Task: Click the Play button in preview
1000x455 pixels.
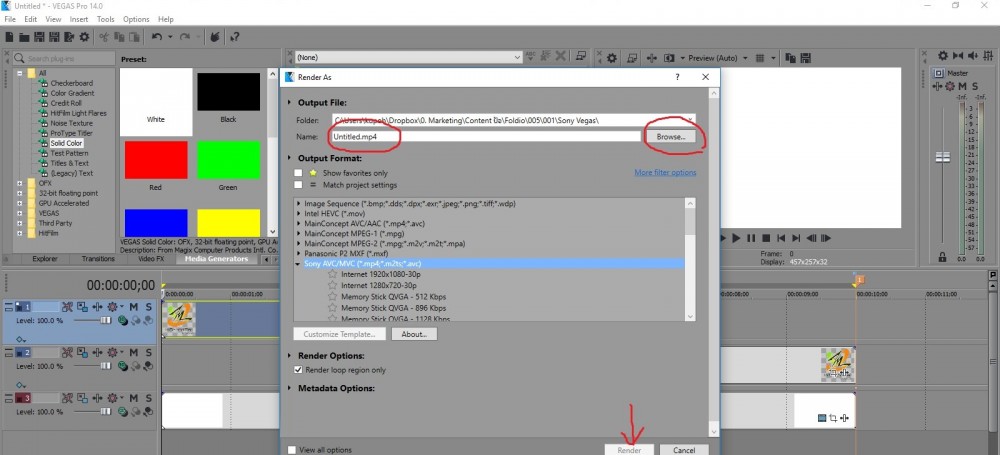Action: tap(736, 238)
